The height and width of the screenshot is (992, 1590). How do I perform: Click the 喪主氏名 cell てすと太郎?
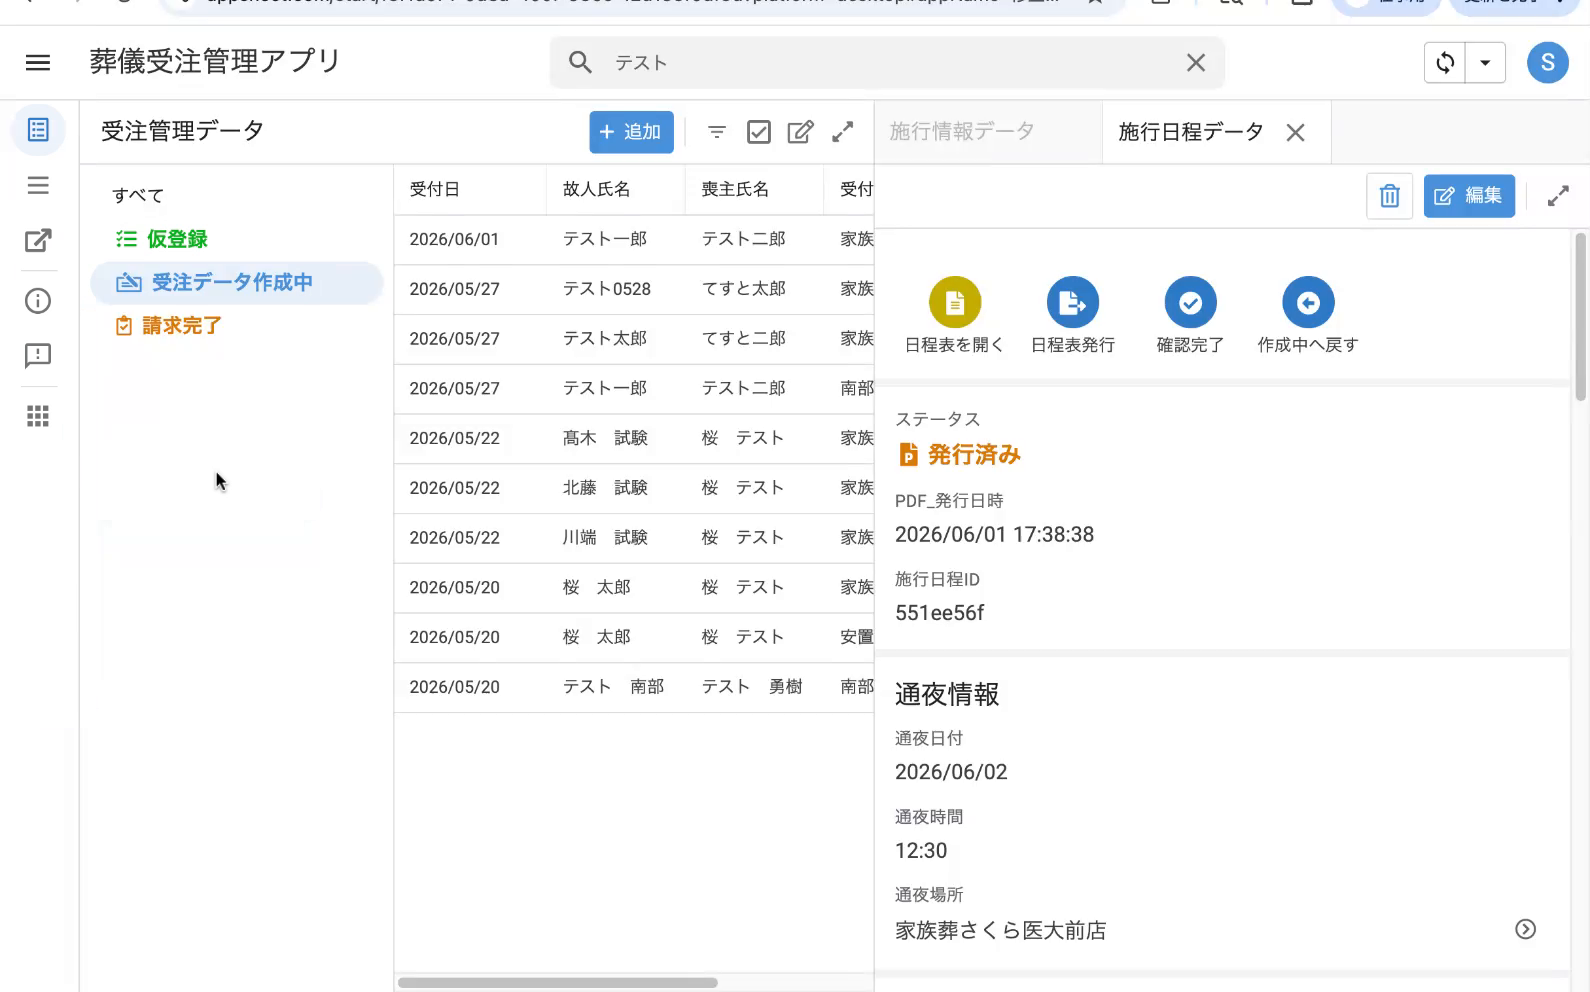point(743,289)
